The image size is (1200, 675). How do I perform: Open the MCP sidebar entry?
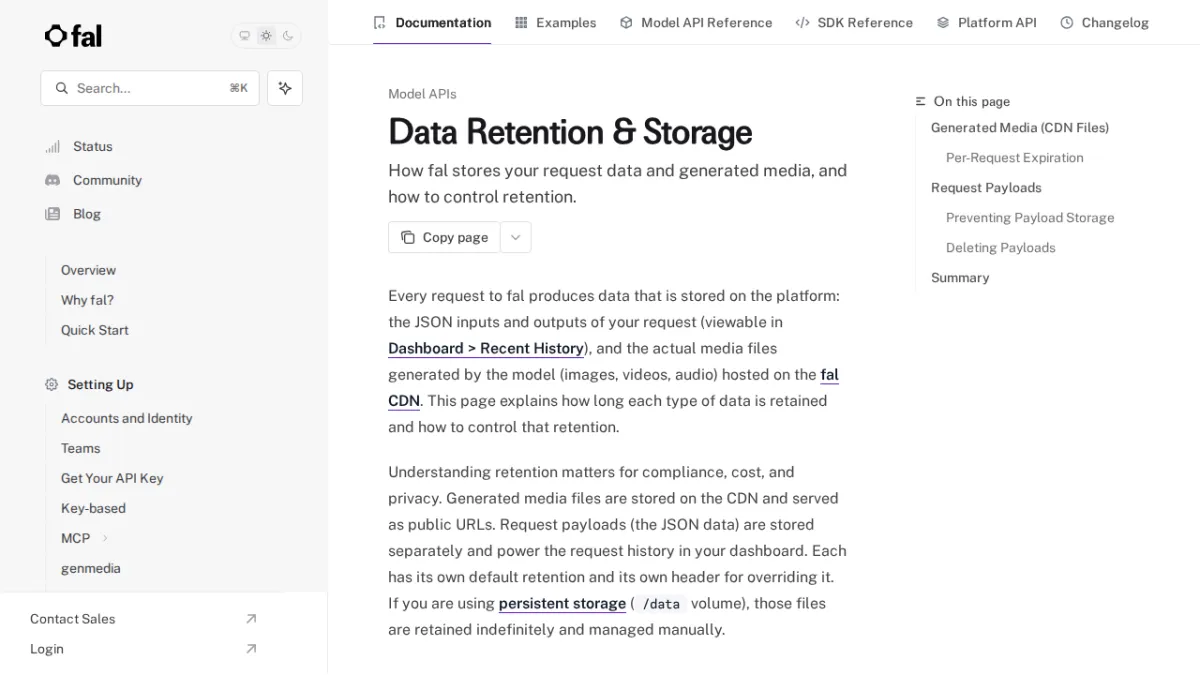76,538
